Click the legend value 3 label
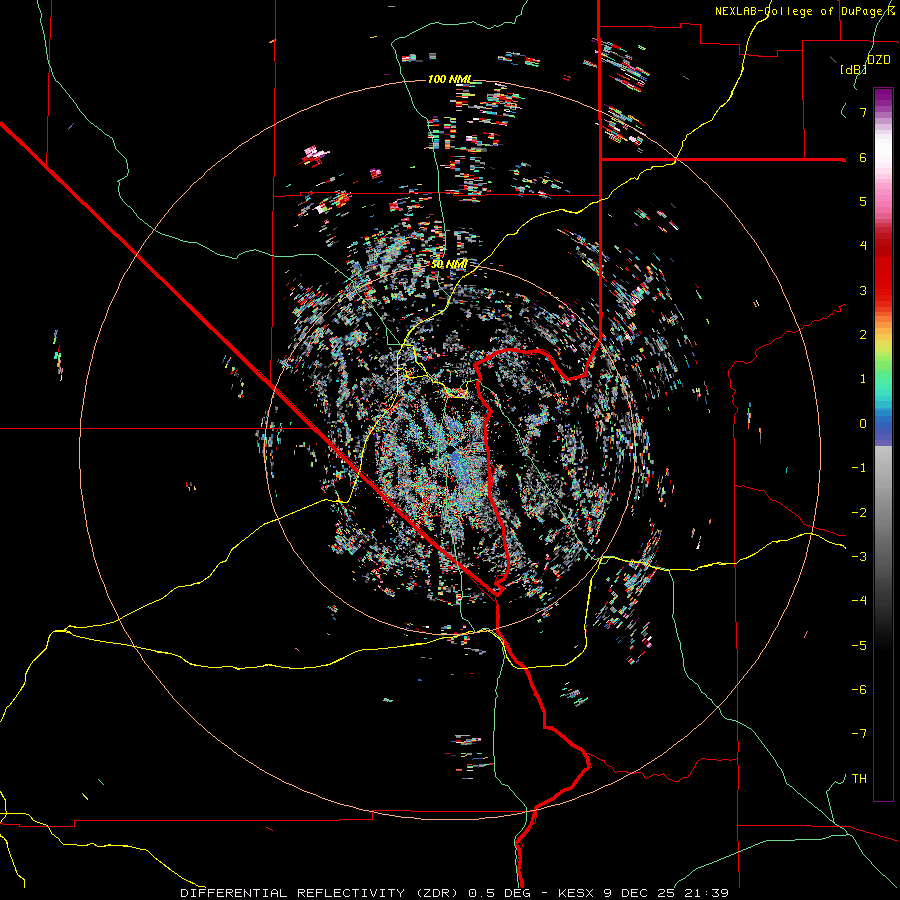Viewport: 900px width, 900px height. tap(863, 290)
